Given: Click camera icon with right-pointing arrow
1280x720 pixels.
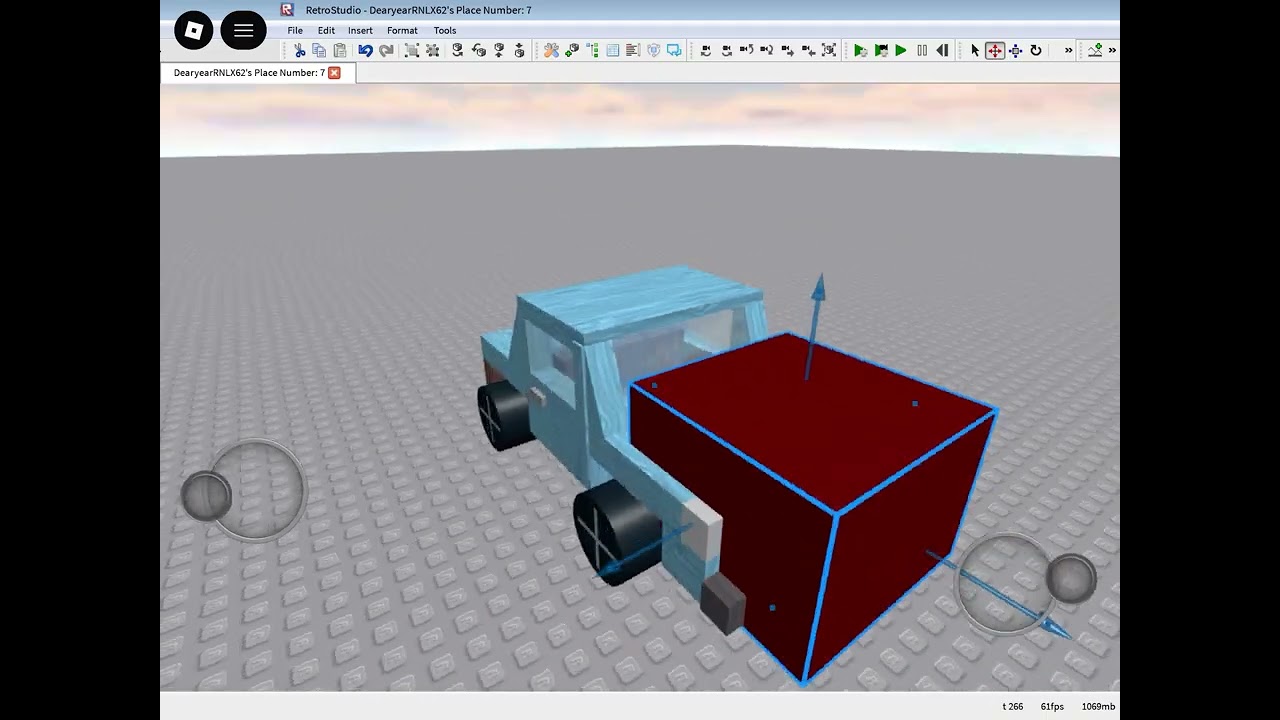Looking at the screenshot, I should tap(787, 50).
